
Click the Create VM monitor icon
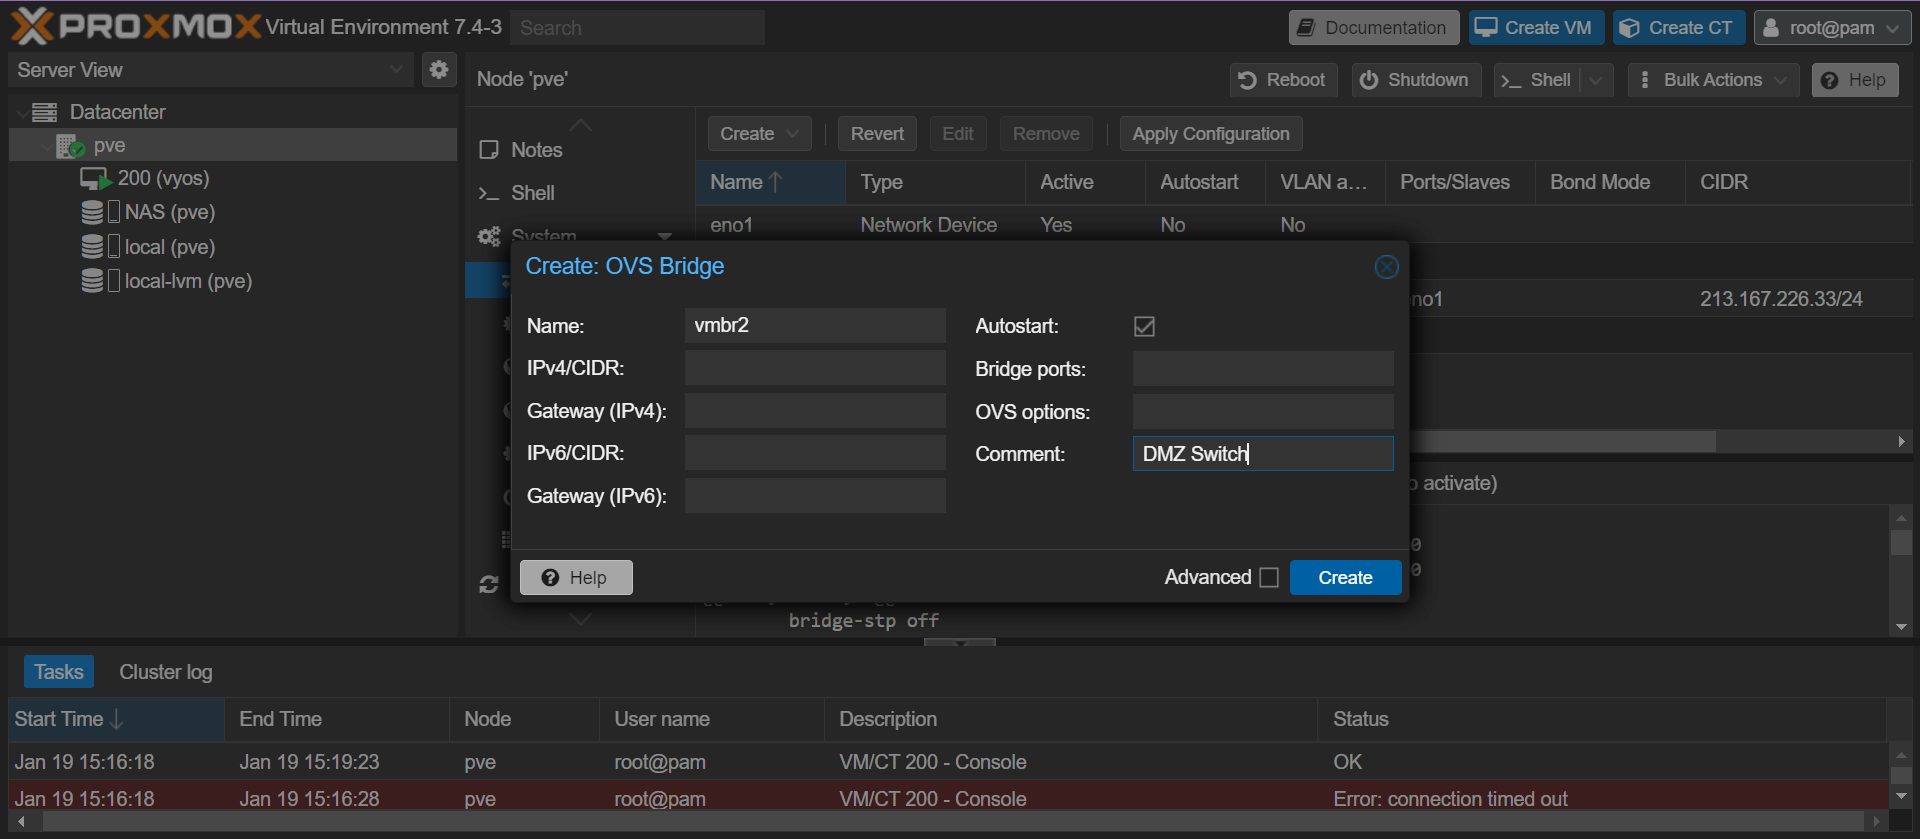[1486, 27]
